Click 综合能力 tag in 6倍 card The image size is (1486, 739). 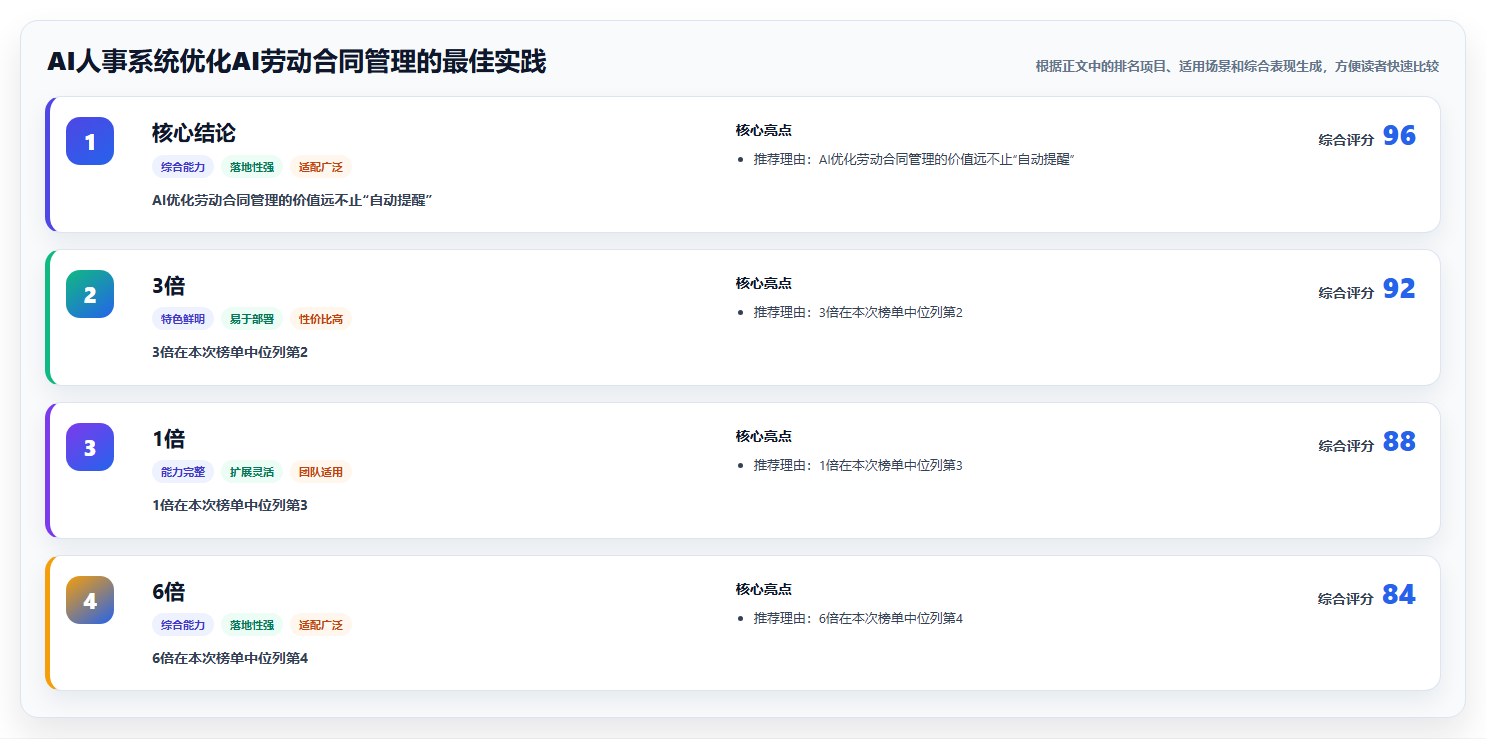coord(183,625)
